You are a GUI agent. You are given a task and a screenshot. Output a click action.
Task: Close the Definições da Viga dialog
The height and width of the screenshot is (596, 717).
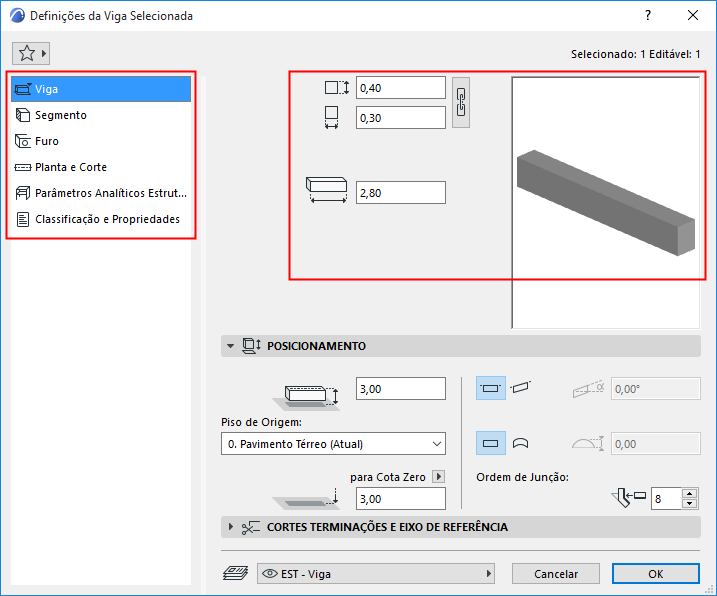(693, 15)
